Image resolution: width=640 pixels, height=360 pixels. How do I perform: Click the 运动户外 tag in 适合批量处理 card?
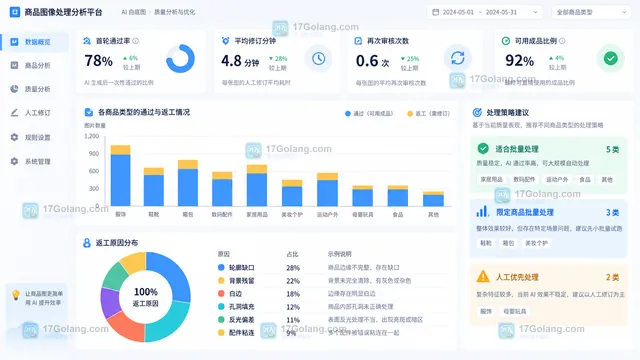click(x=557, y=179)
